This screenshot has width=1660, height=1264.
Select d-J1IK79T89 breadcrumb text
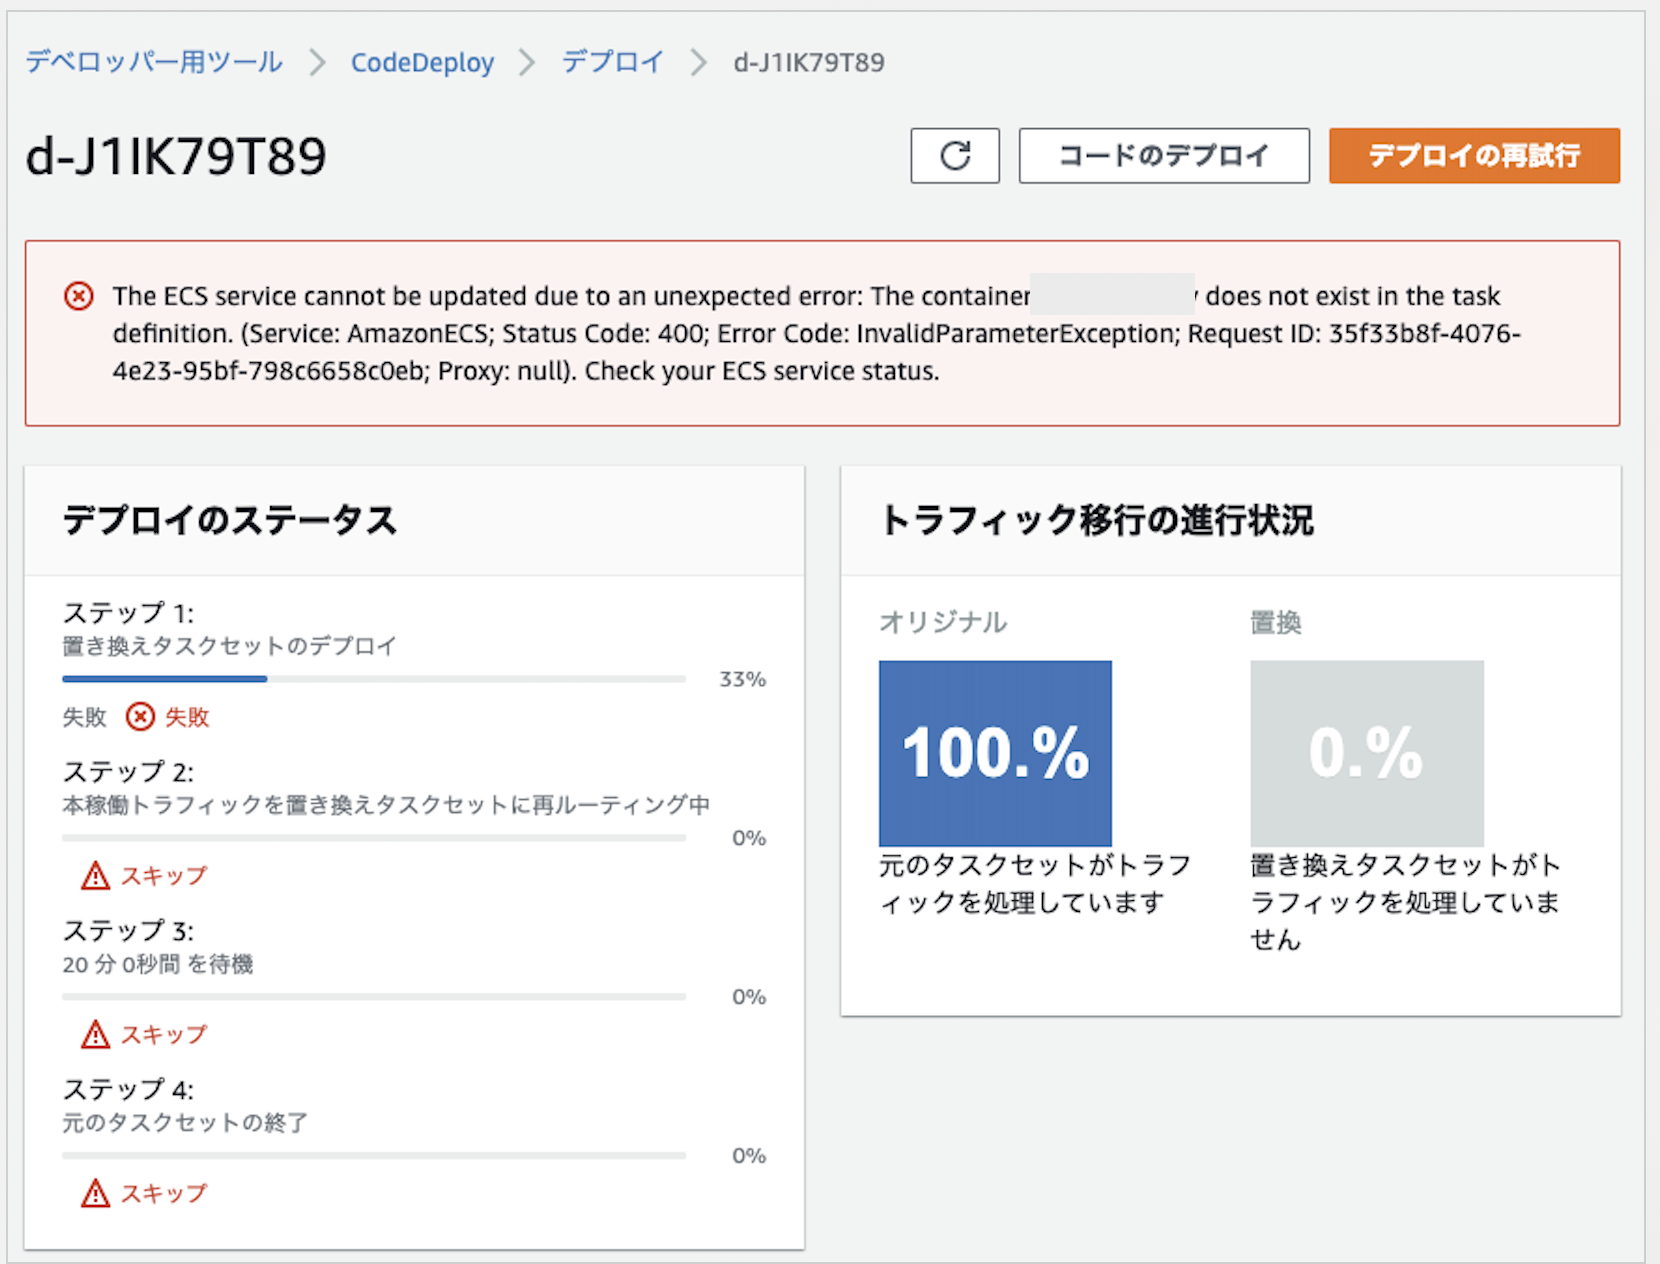tap(809, 62)
